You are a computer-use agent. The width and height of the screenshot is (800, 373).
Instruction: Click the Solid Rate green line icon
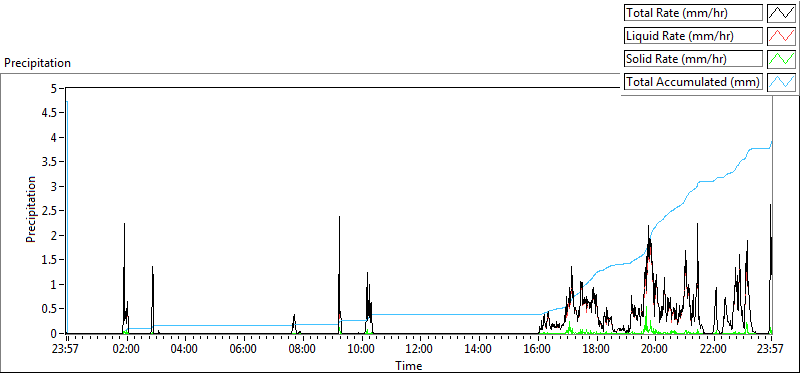[x=782, y=59]
